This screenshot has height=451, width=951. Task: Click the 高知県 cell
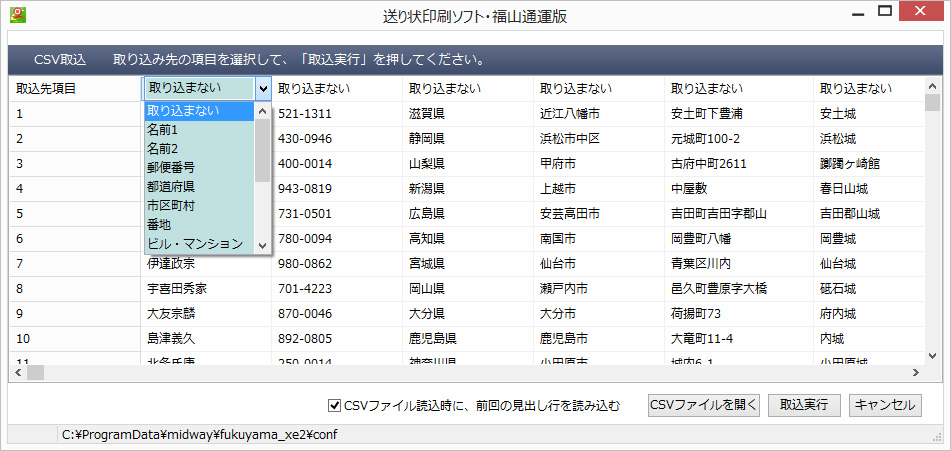click(468, 238)
